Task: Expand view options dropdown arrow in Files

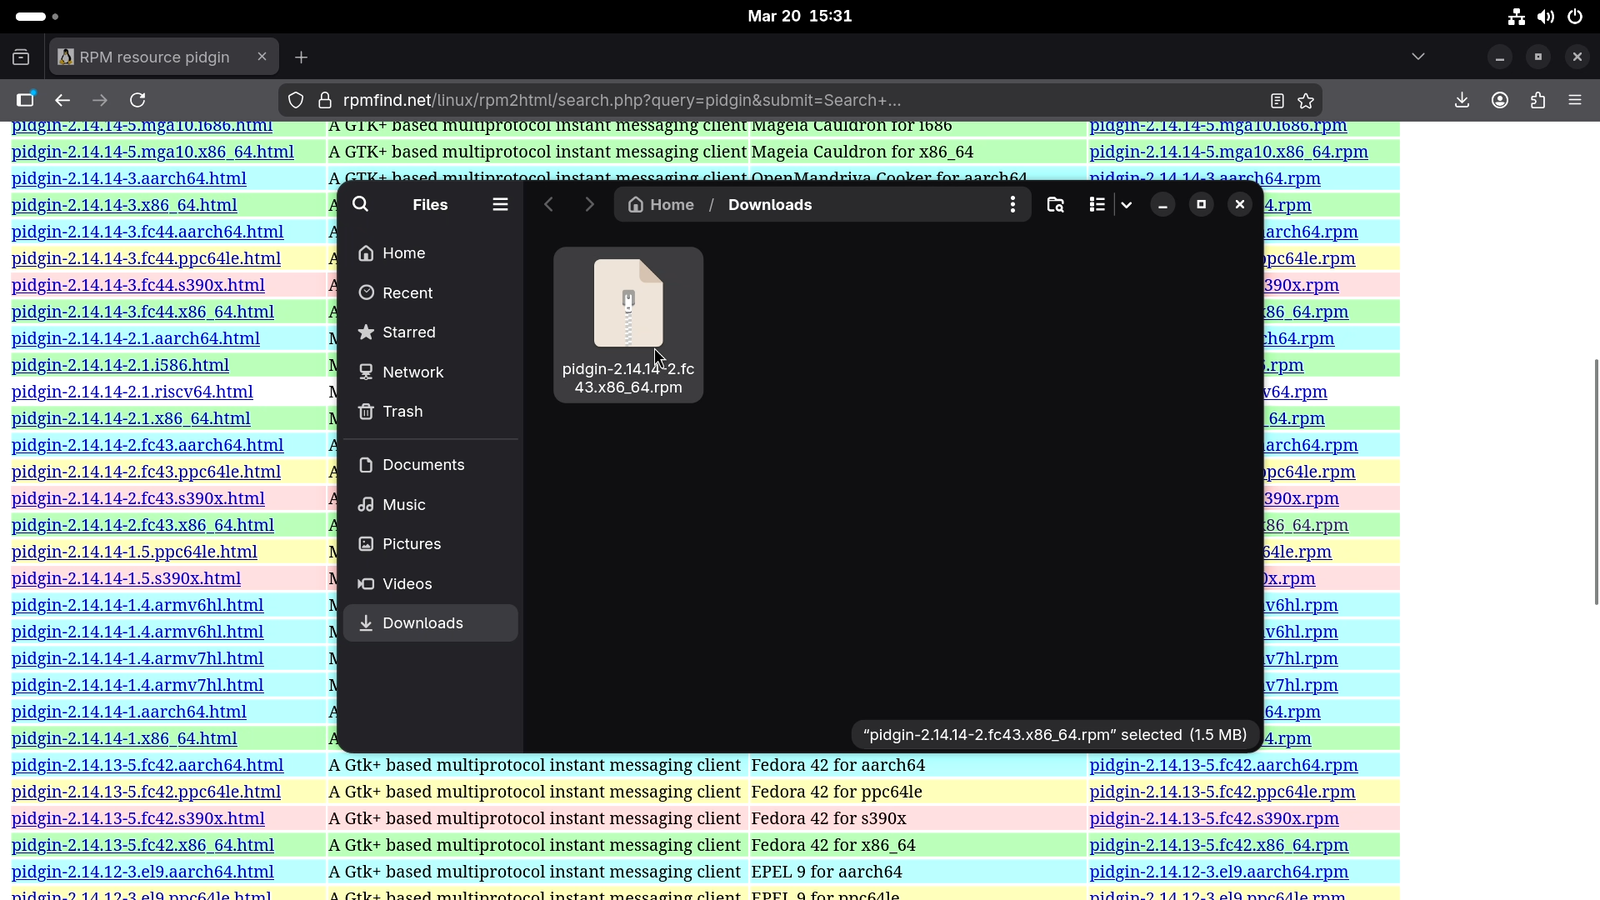Action: pos(1126,204)
